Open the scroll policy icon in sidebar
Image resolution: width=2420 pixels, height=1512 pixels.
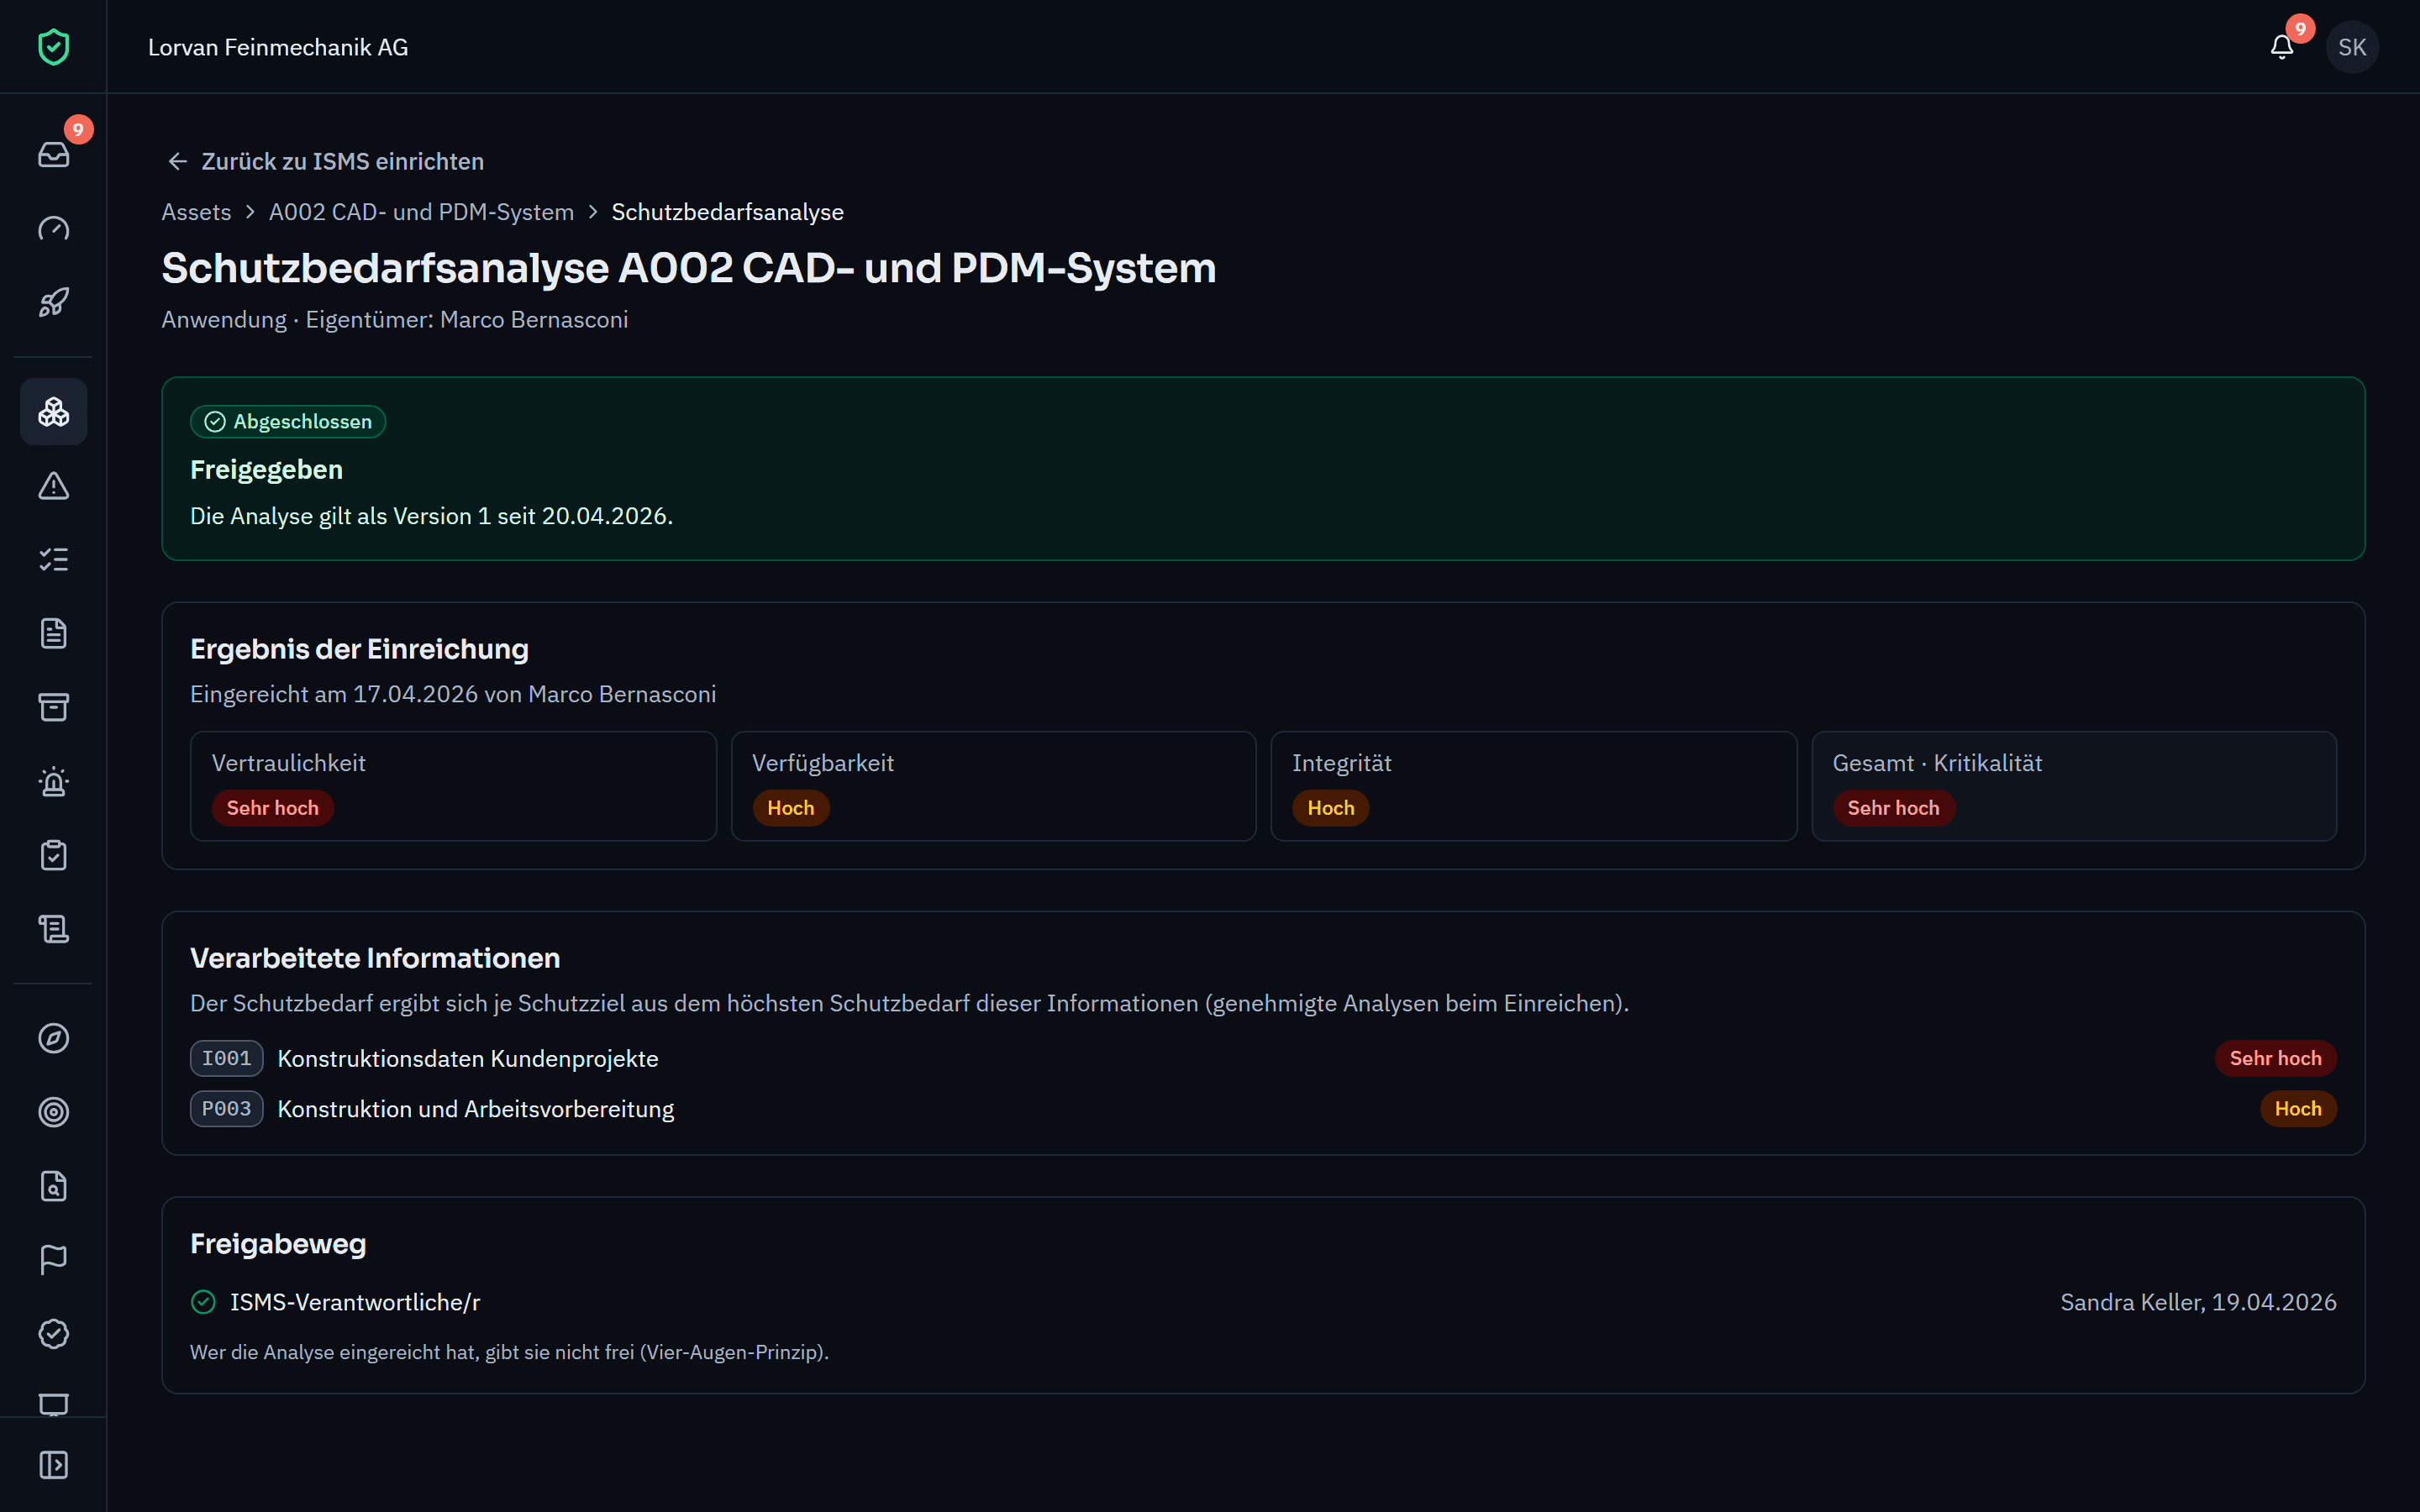[x=53, y=929]
